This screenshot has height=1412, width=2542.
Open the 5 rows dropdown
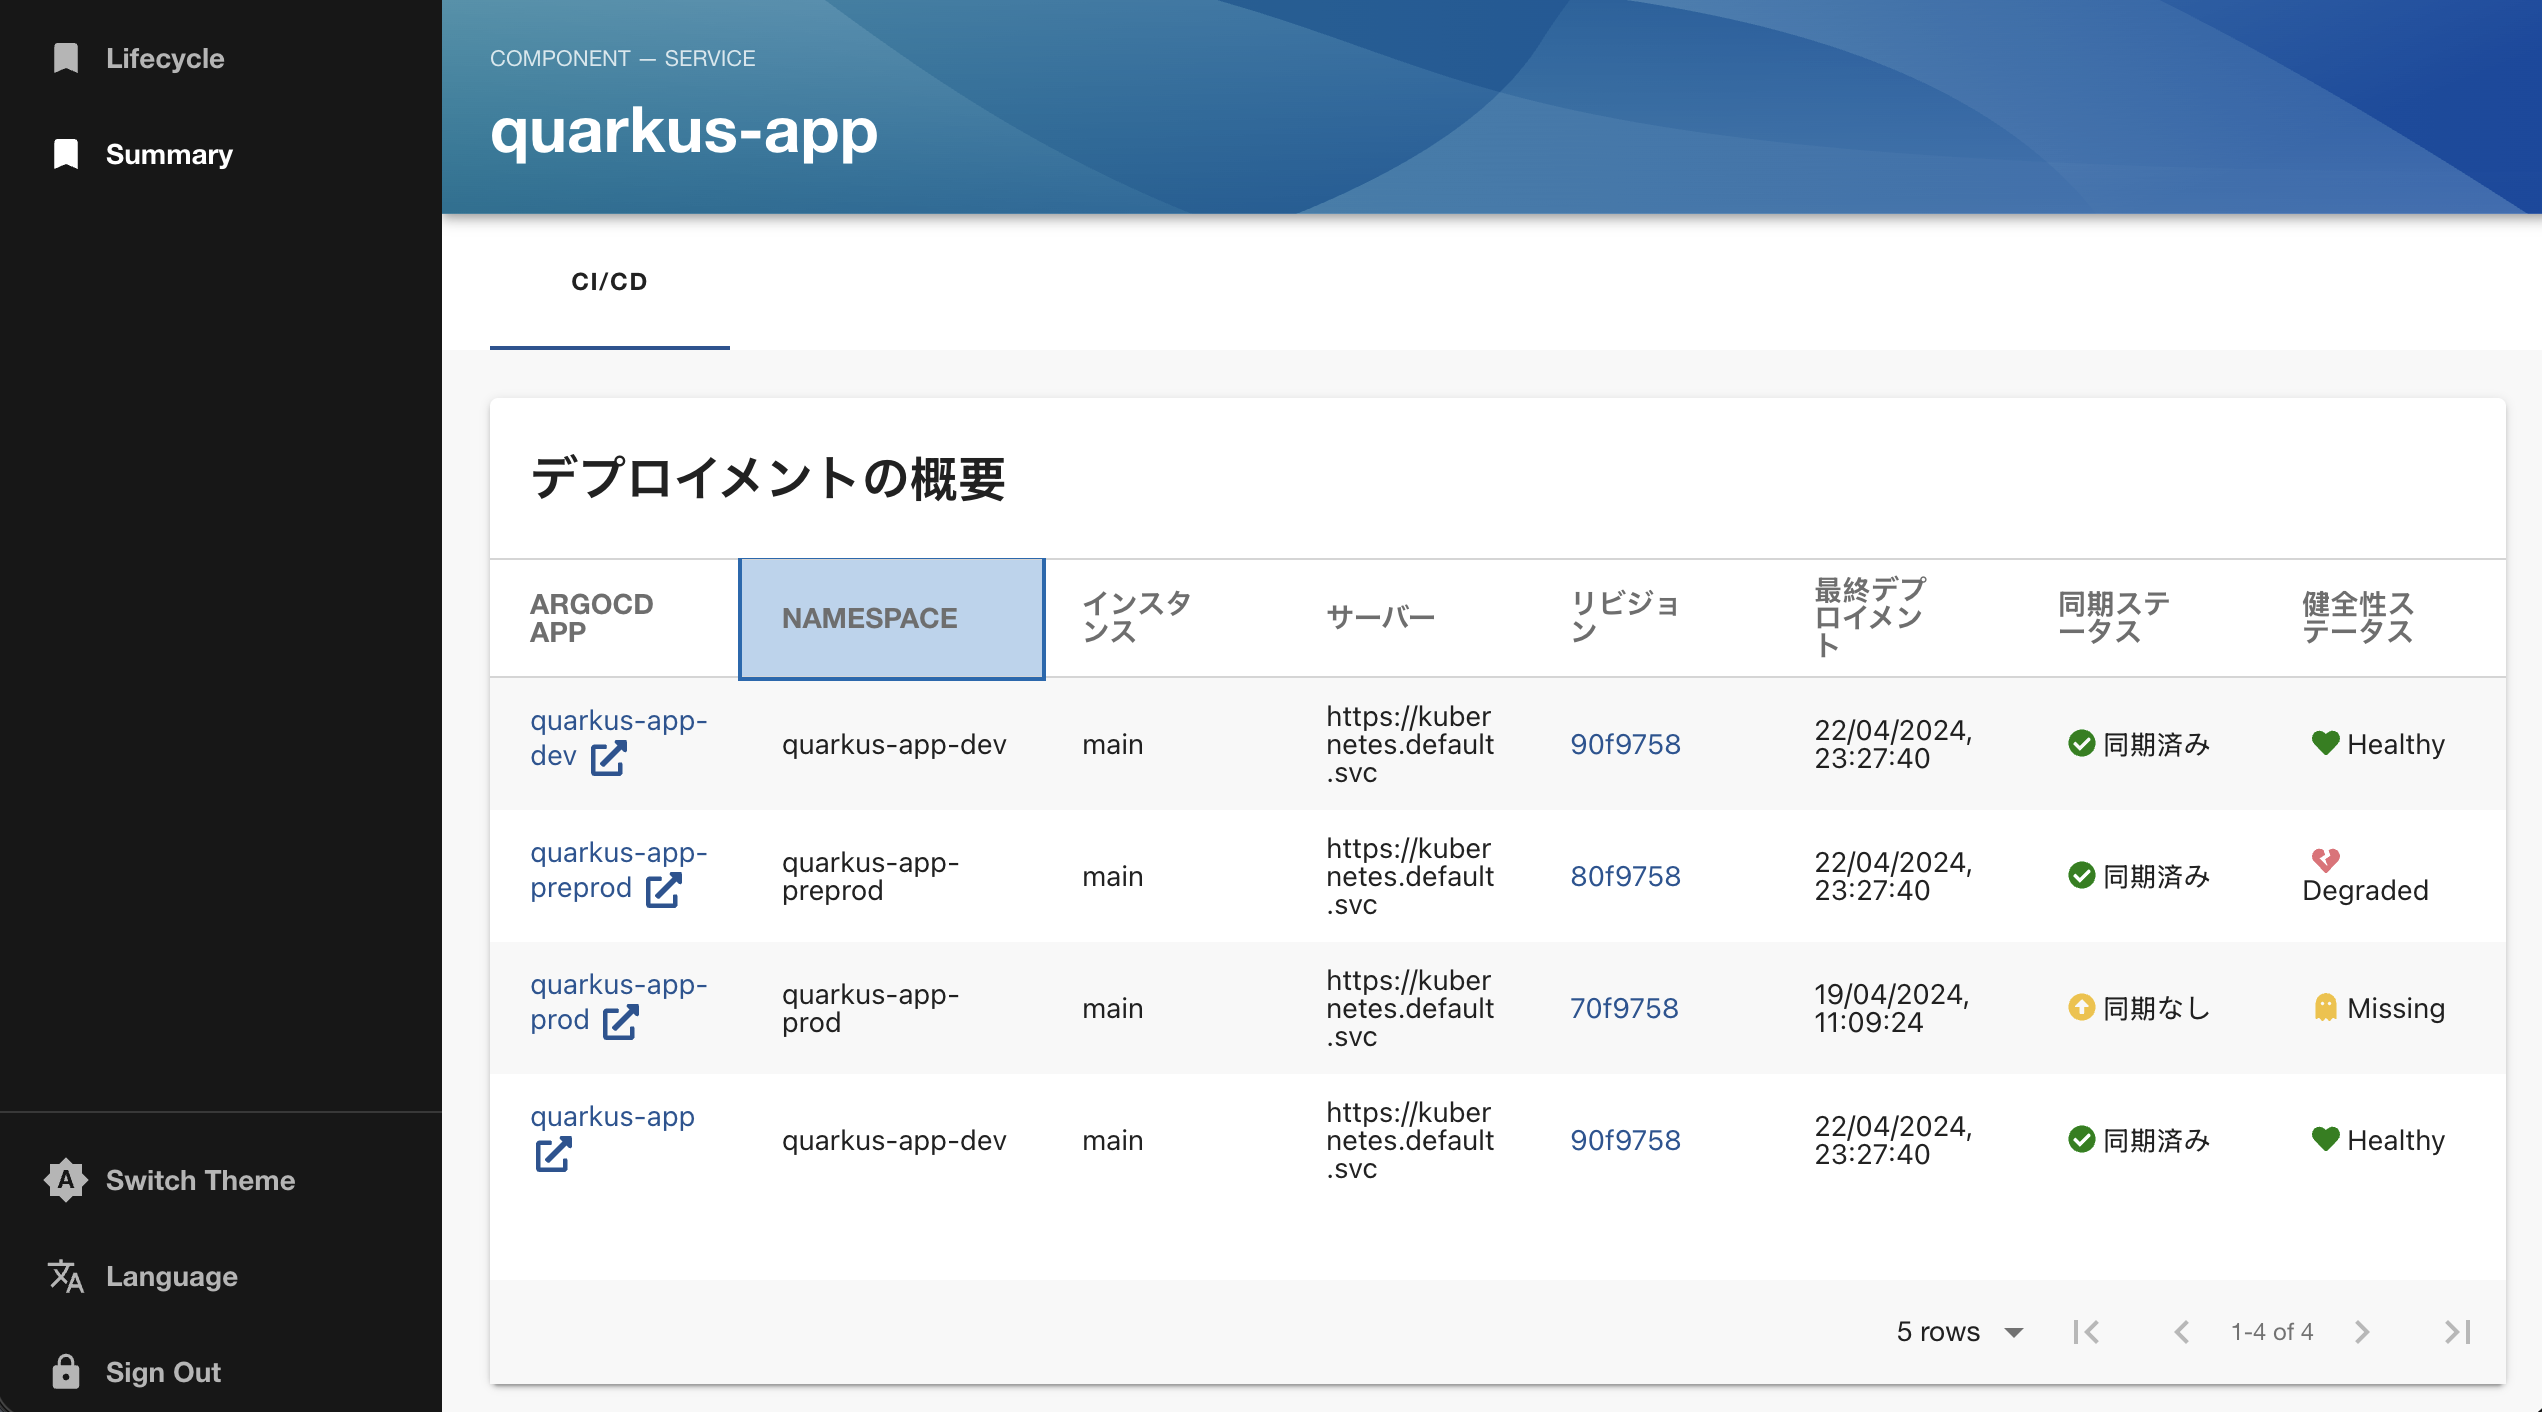[1960, 1332]
